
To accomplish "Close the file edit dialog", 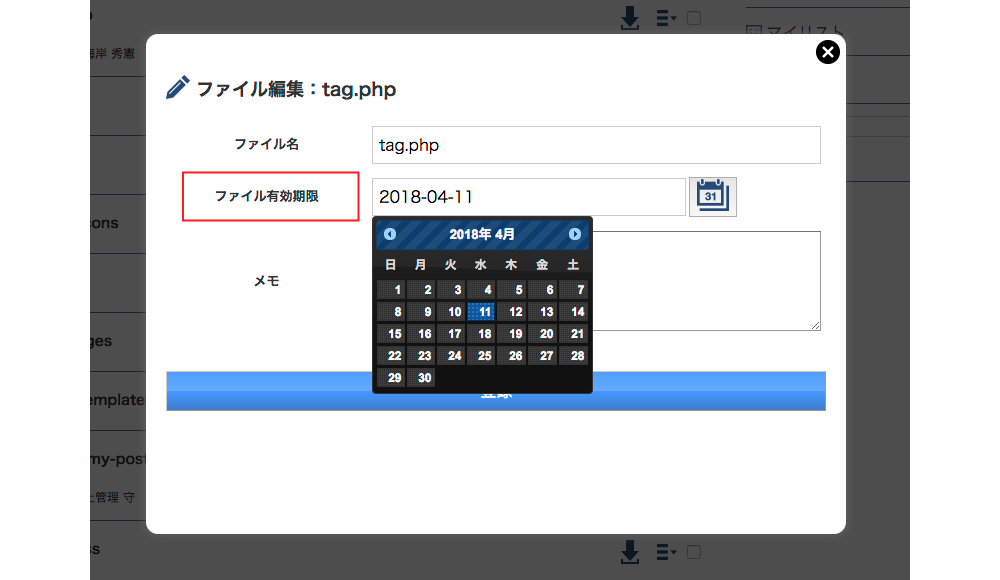I will (x=827, y=52).
